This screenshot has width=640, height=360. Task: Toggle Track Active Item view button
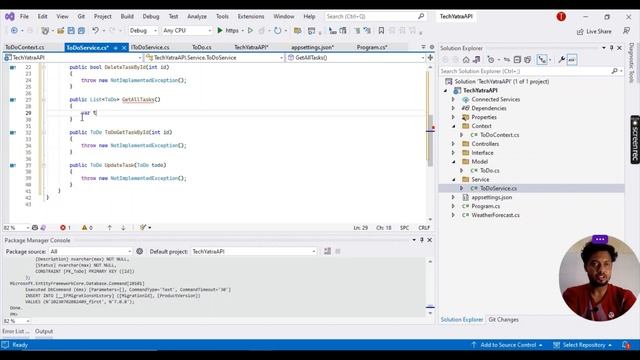pyautogui.click(x=542, y=60)
